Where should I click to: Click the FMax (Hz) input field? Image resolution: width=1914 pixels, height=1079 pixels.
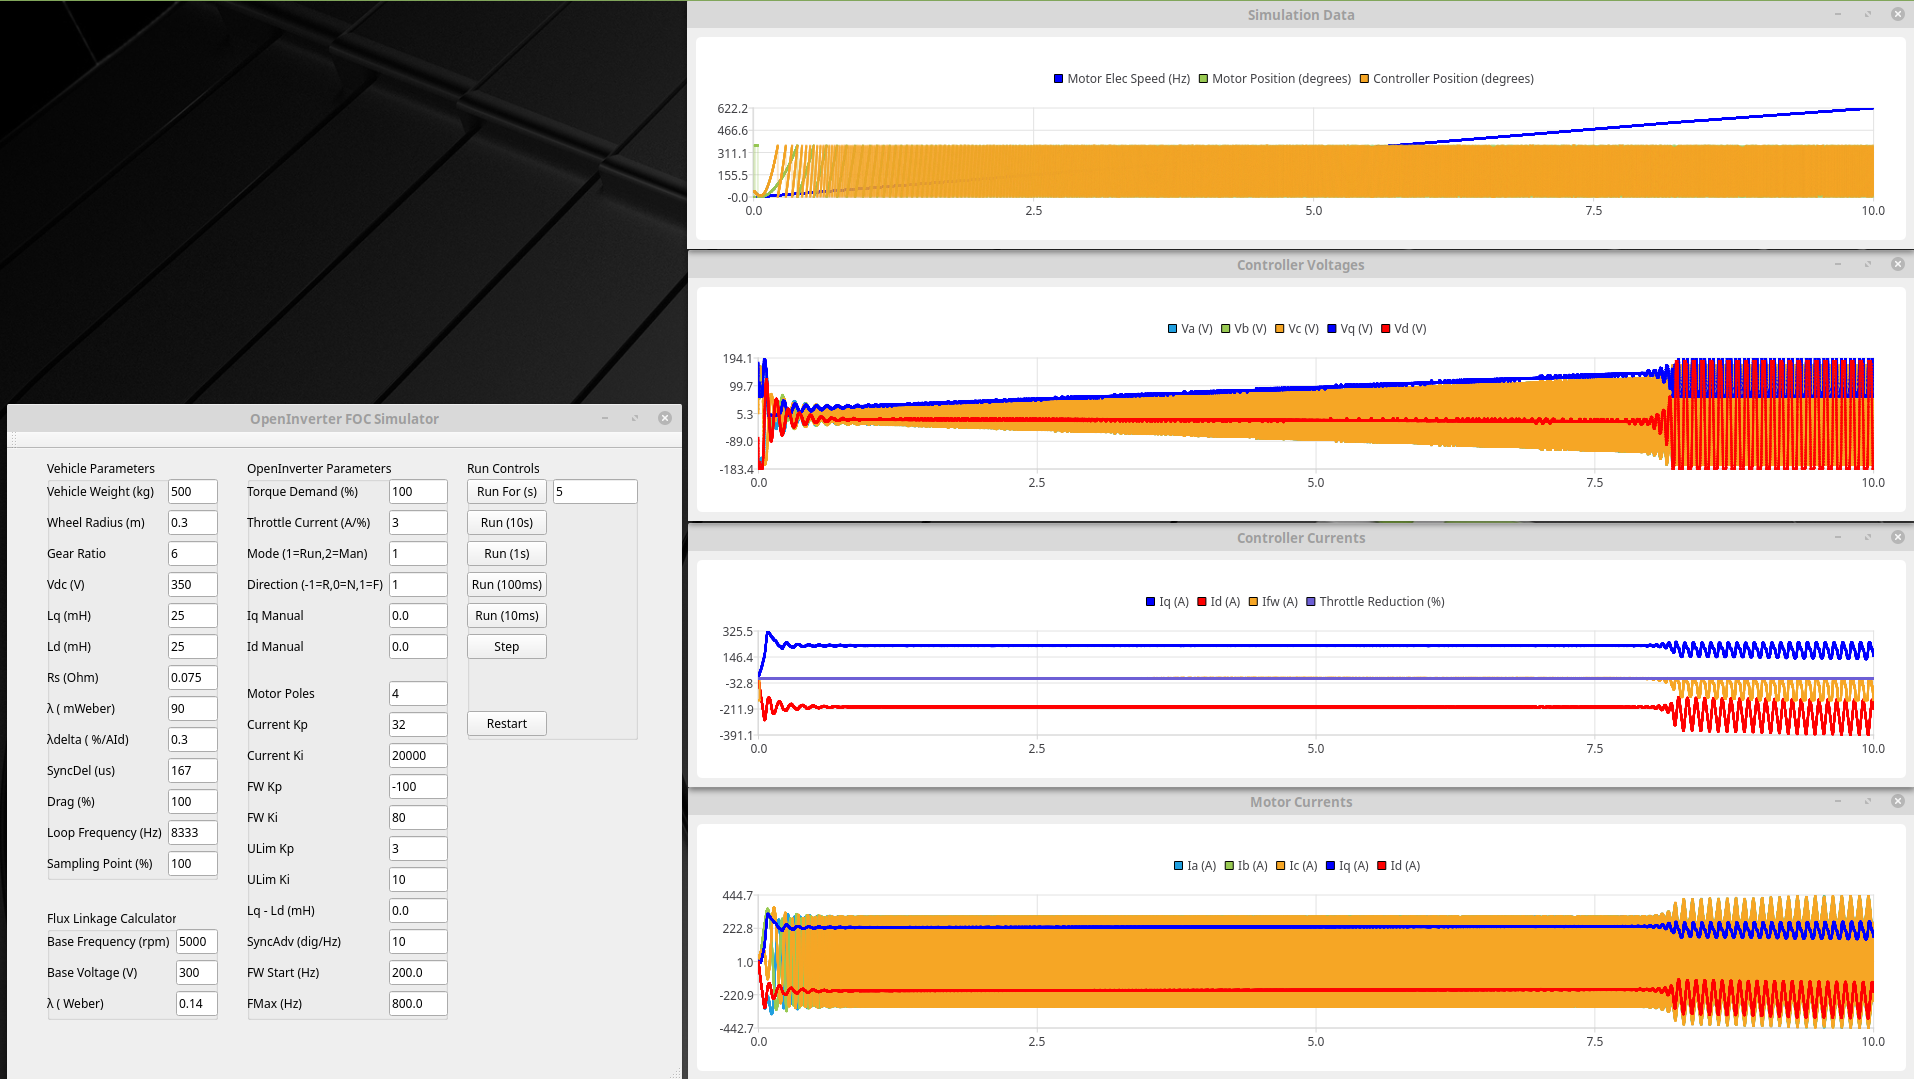pyautogui.click(x=417, y=1004)
